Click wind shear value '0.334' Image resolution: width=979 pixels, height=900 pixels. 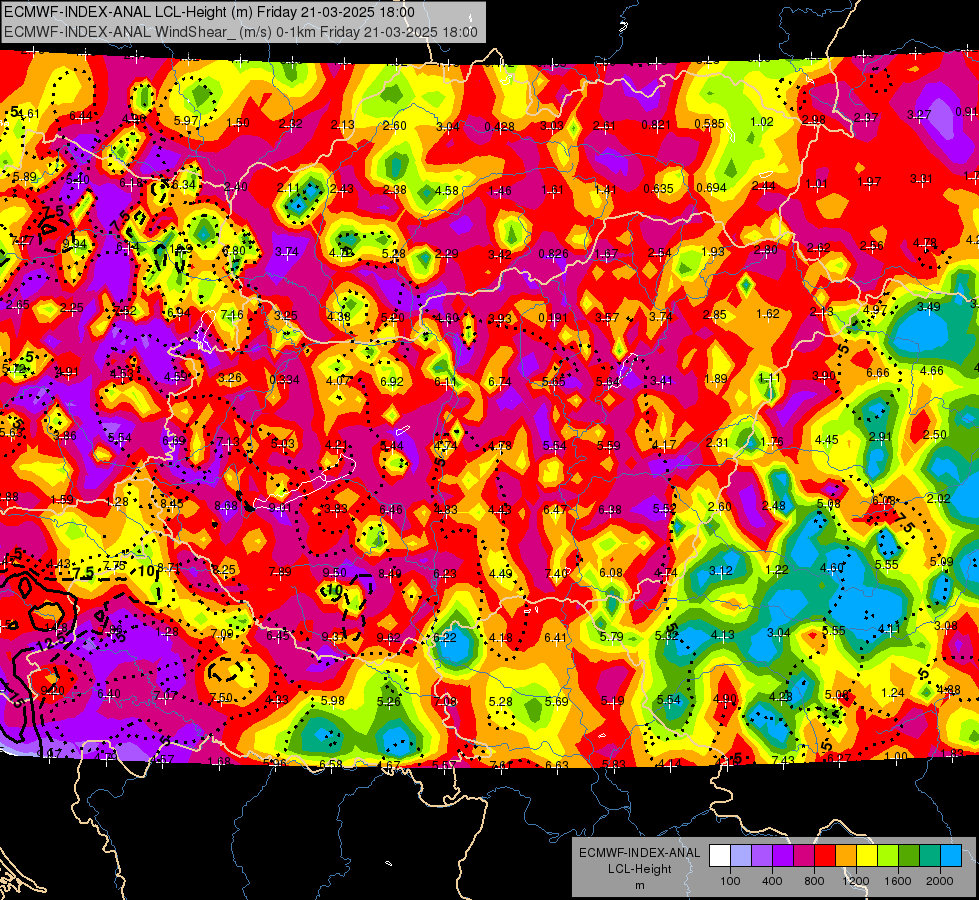(x=284, y=380)
